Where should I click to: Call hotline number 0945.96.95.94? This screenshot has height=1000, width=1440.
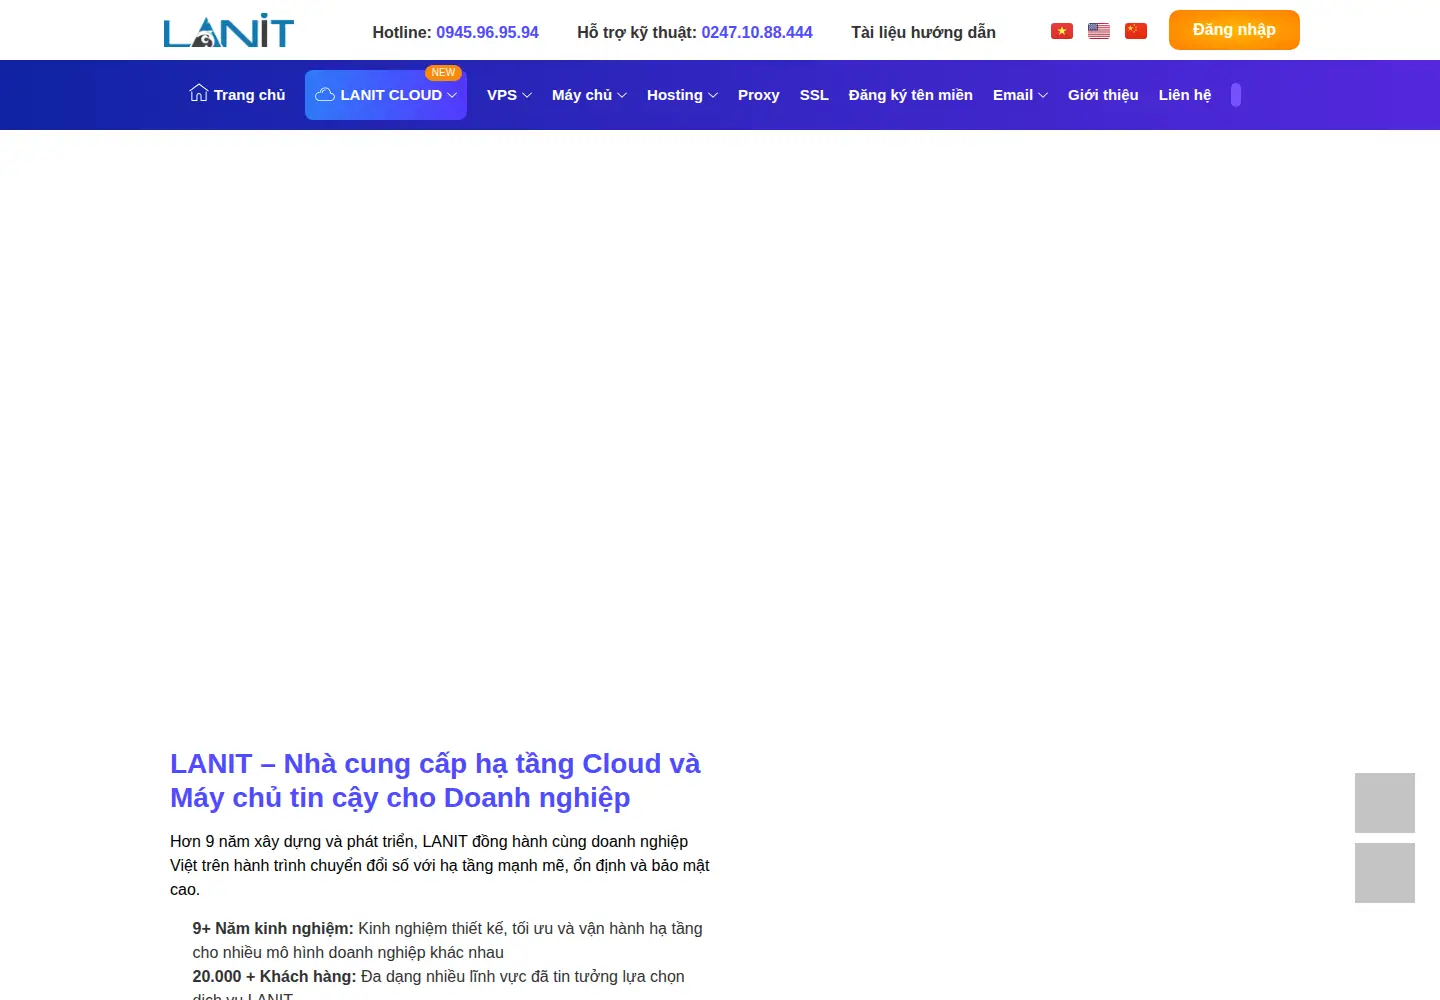pyautogui.click(x=487, y=32)
